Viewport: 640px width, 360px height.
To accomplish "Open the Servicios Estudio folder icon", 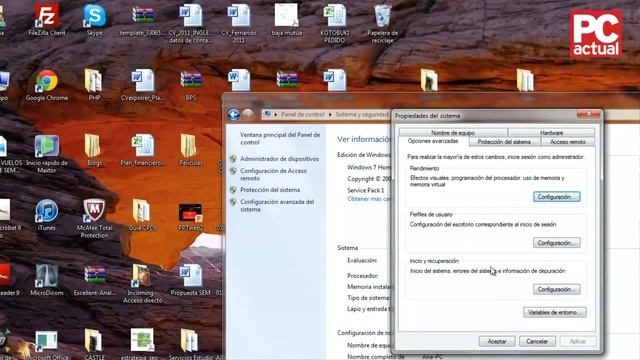I will (191, 344).
